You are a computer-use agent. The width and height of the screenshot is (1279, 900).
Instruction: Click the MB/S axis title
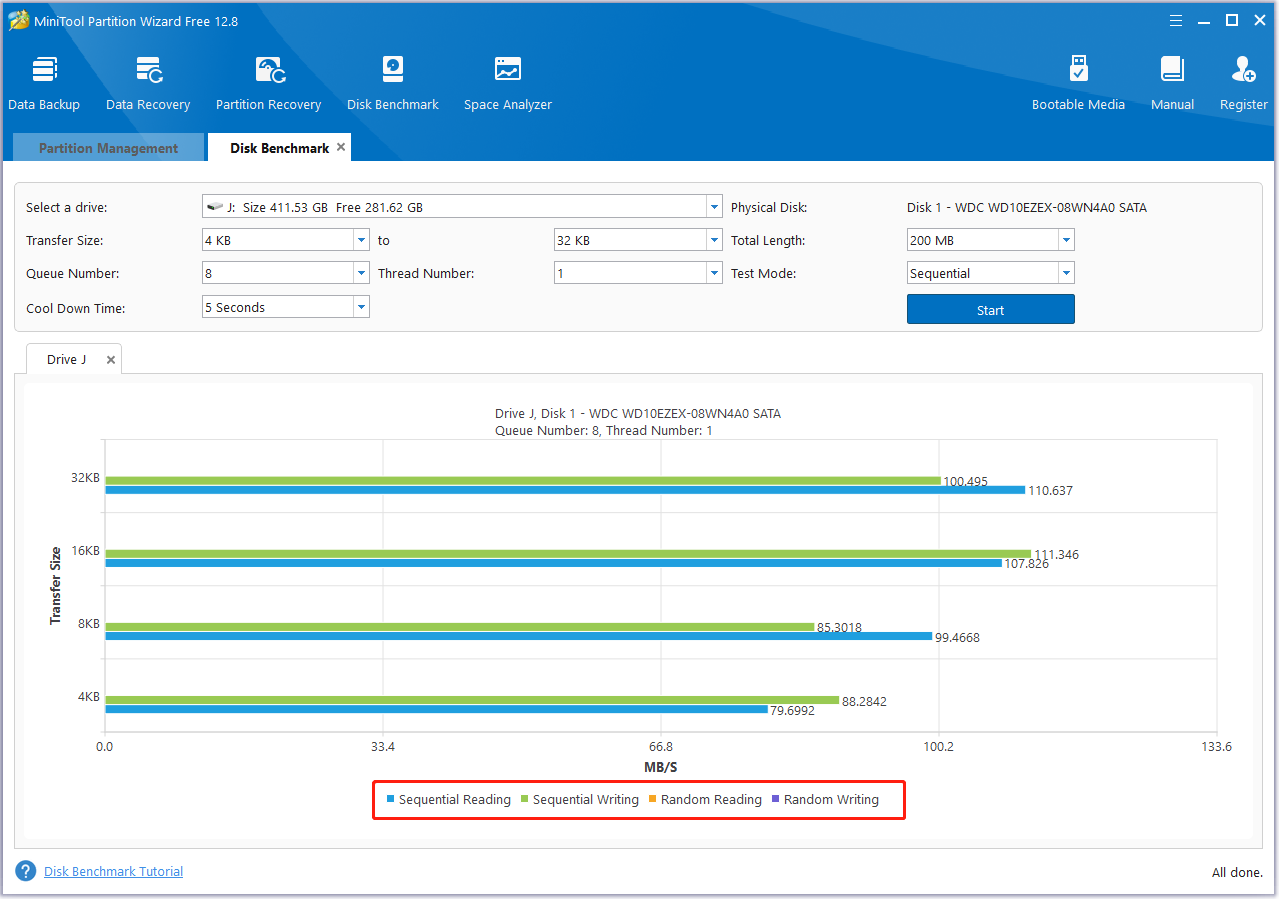coord(660,767)
